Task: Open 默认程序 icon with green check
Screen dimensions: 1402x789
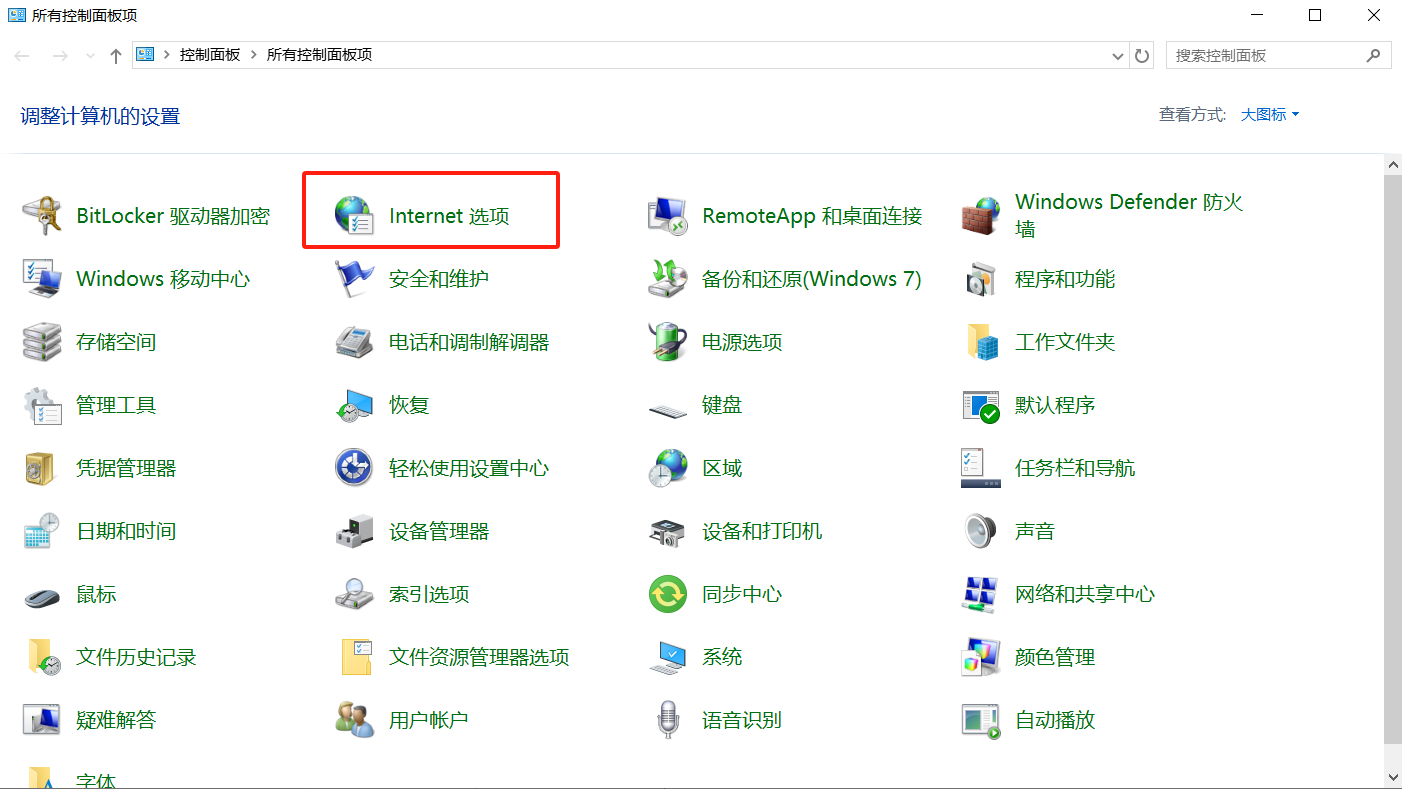Action: click(981, 405)
